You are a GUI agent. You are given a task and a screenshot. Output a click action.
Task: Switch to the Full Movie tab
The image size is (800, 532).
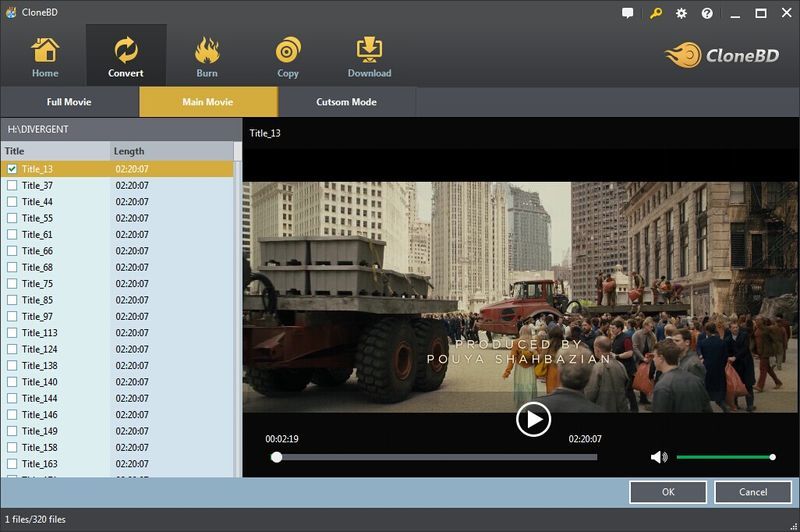69,102
